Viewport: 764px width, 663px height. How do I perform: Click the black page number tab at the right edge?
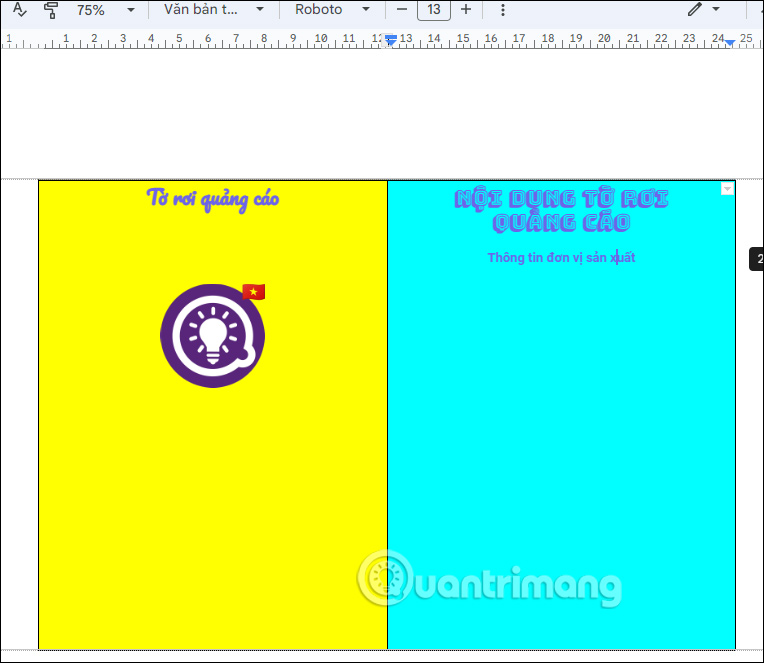[x=757, y=259]
